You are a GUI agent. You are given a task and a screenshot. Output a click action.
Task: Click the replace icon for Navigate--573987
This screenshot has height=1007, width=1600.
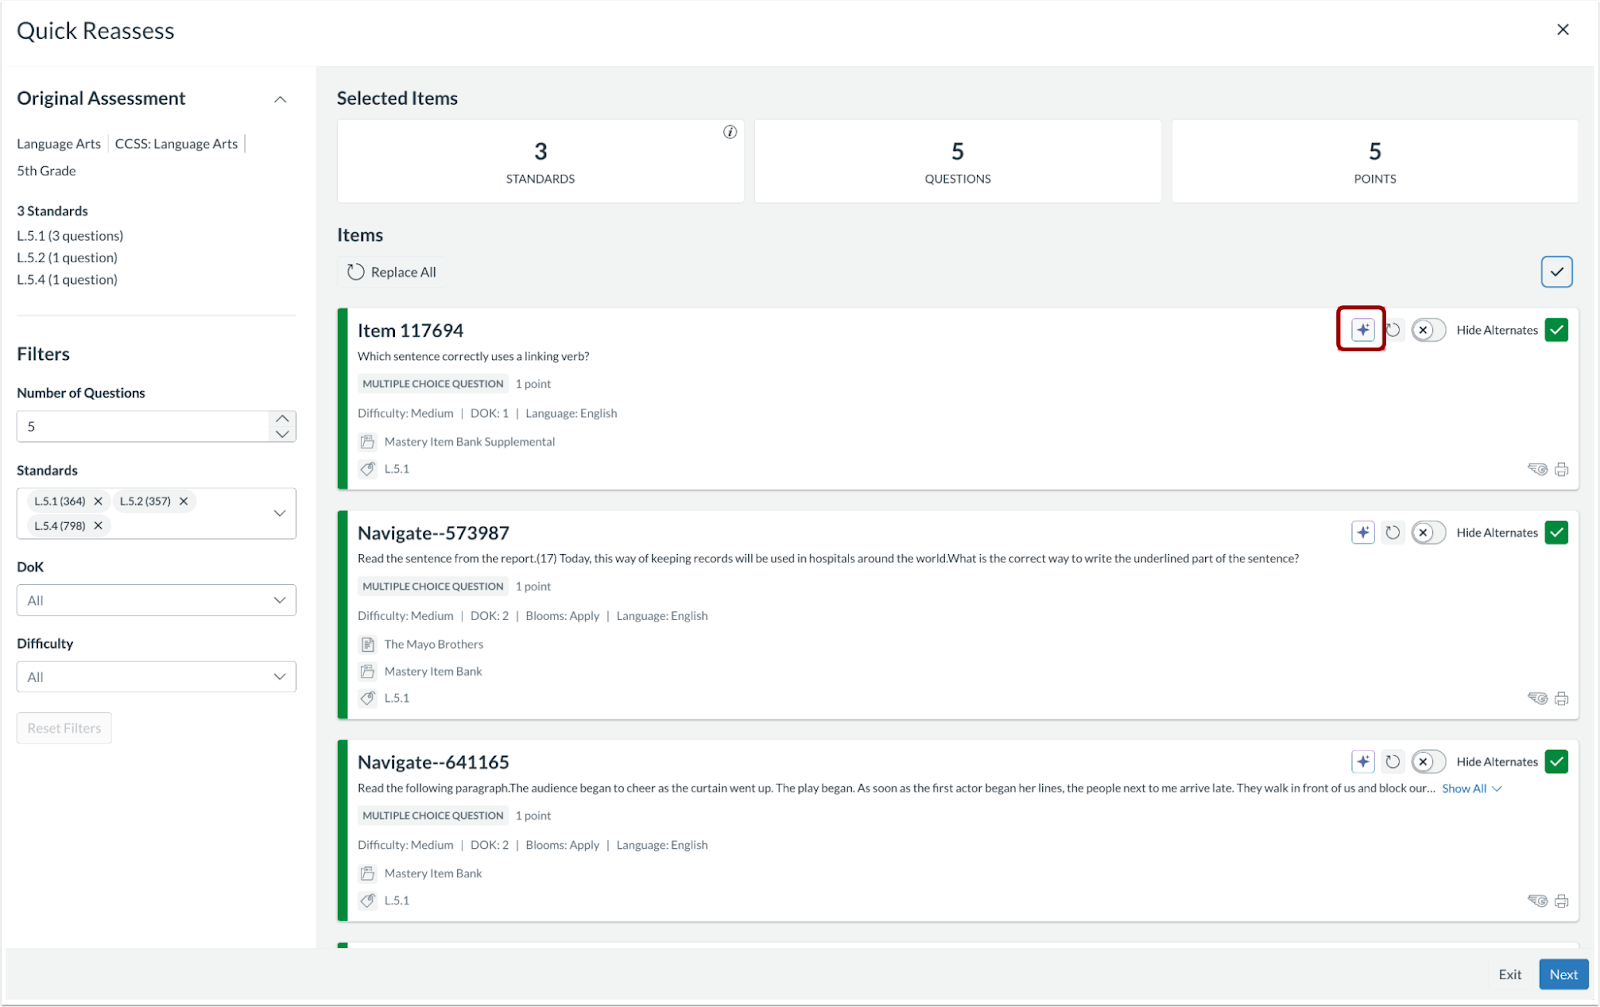1392,533
